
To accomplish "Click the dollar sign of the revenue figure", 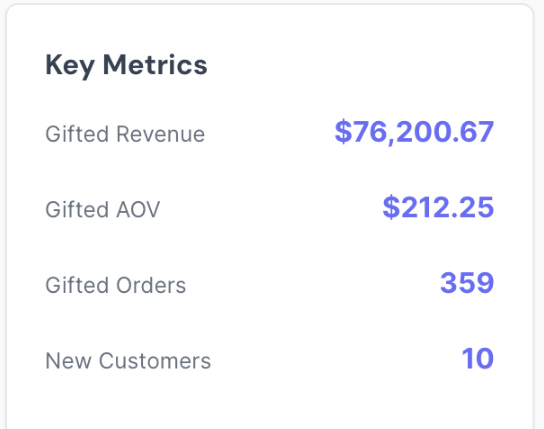I will (343, 131).
